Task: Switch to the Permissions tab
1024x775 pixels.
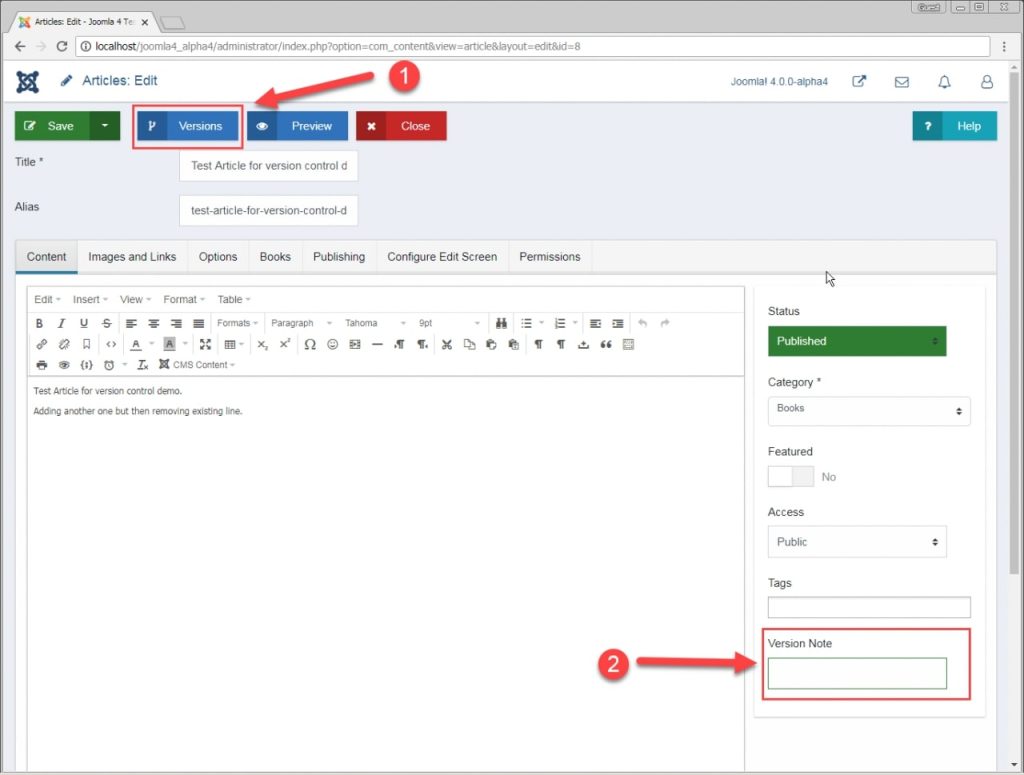Action: [550, 257]
